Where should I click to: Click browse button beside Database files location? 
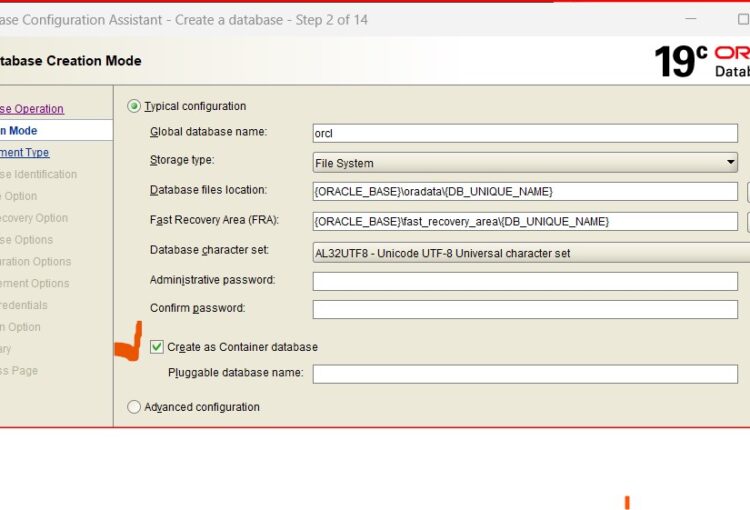(747, 191)
